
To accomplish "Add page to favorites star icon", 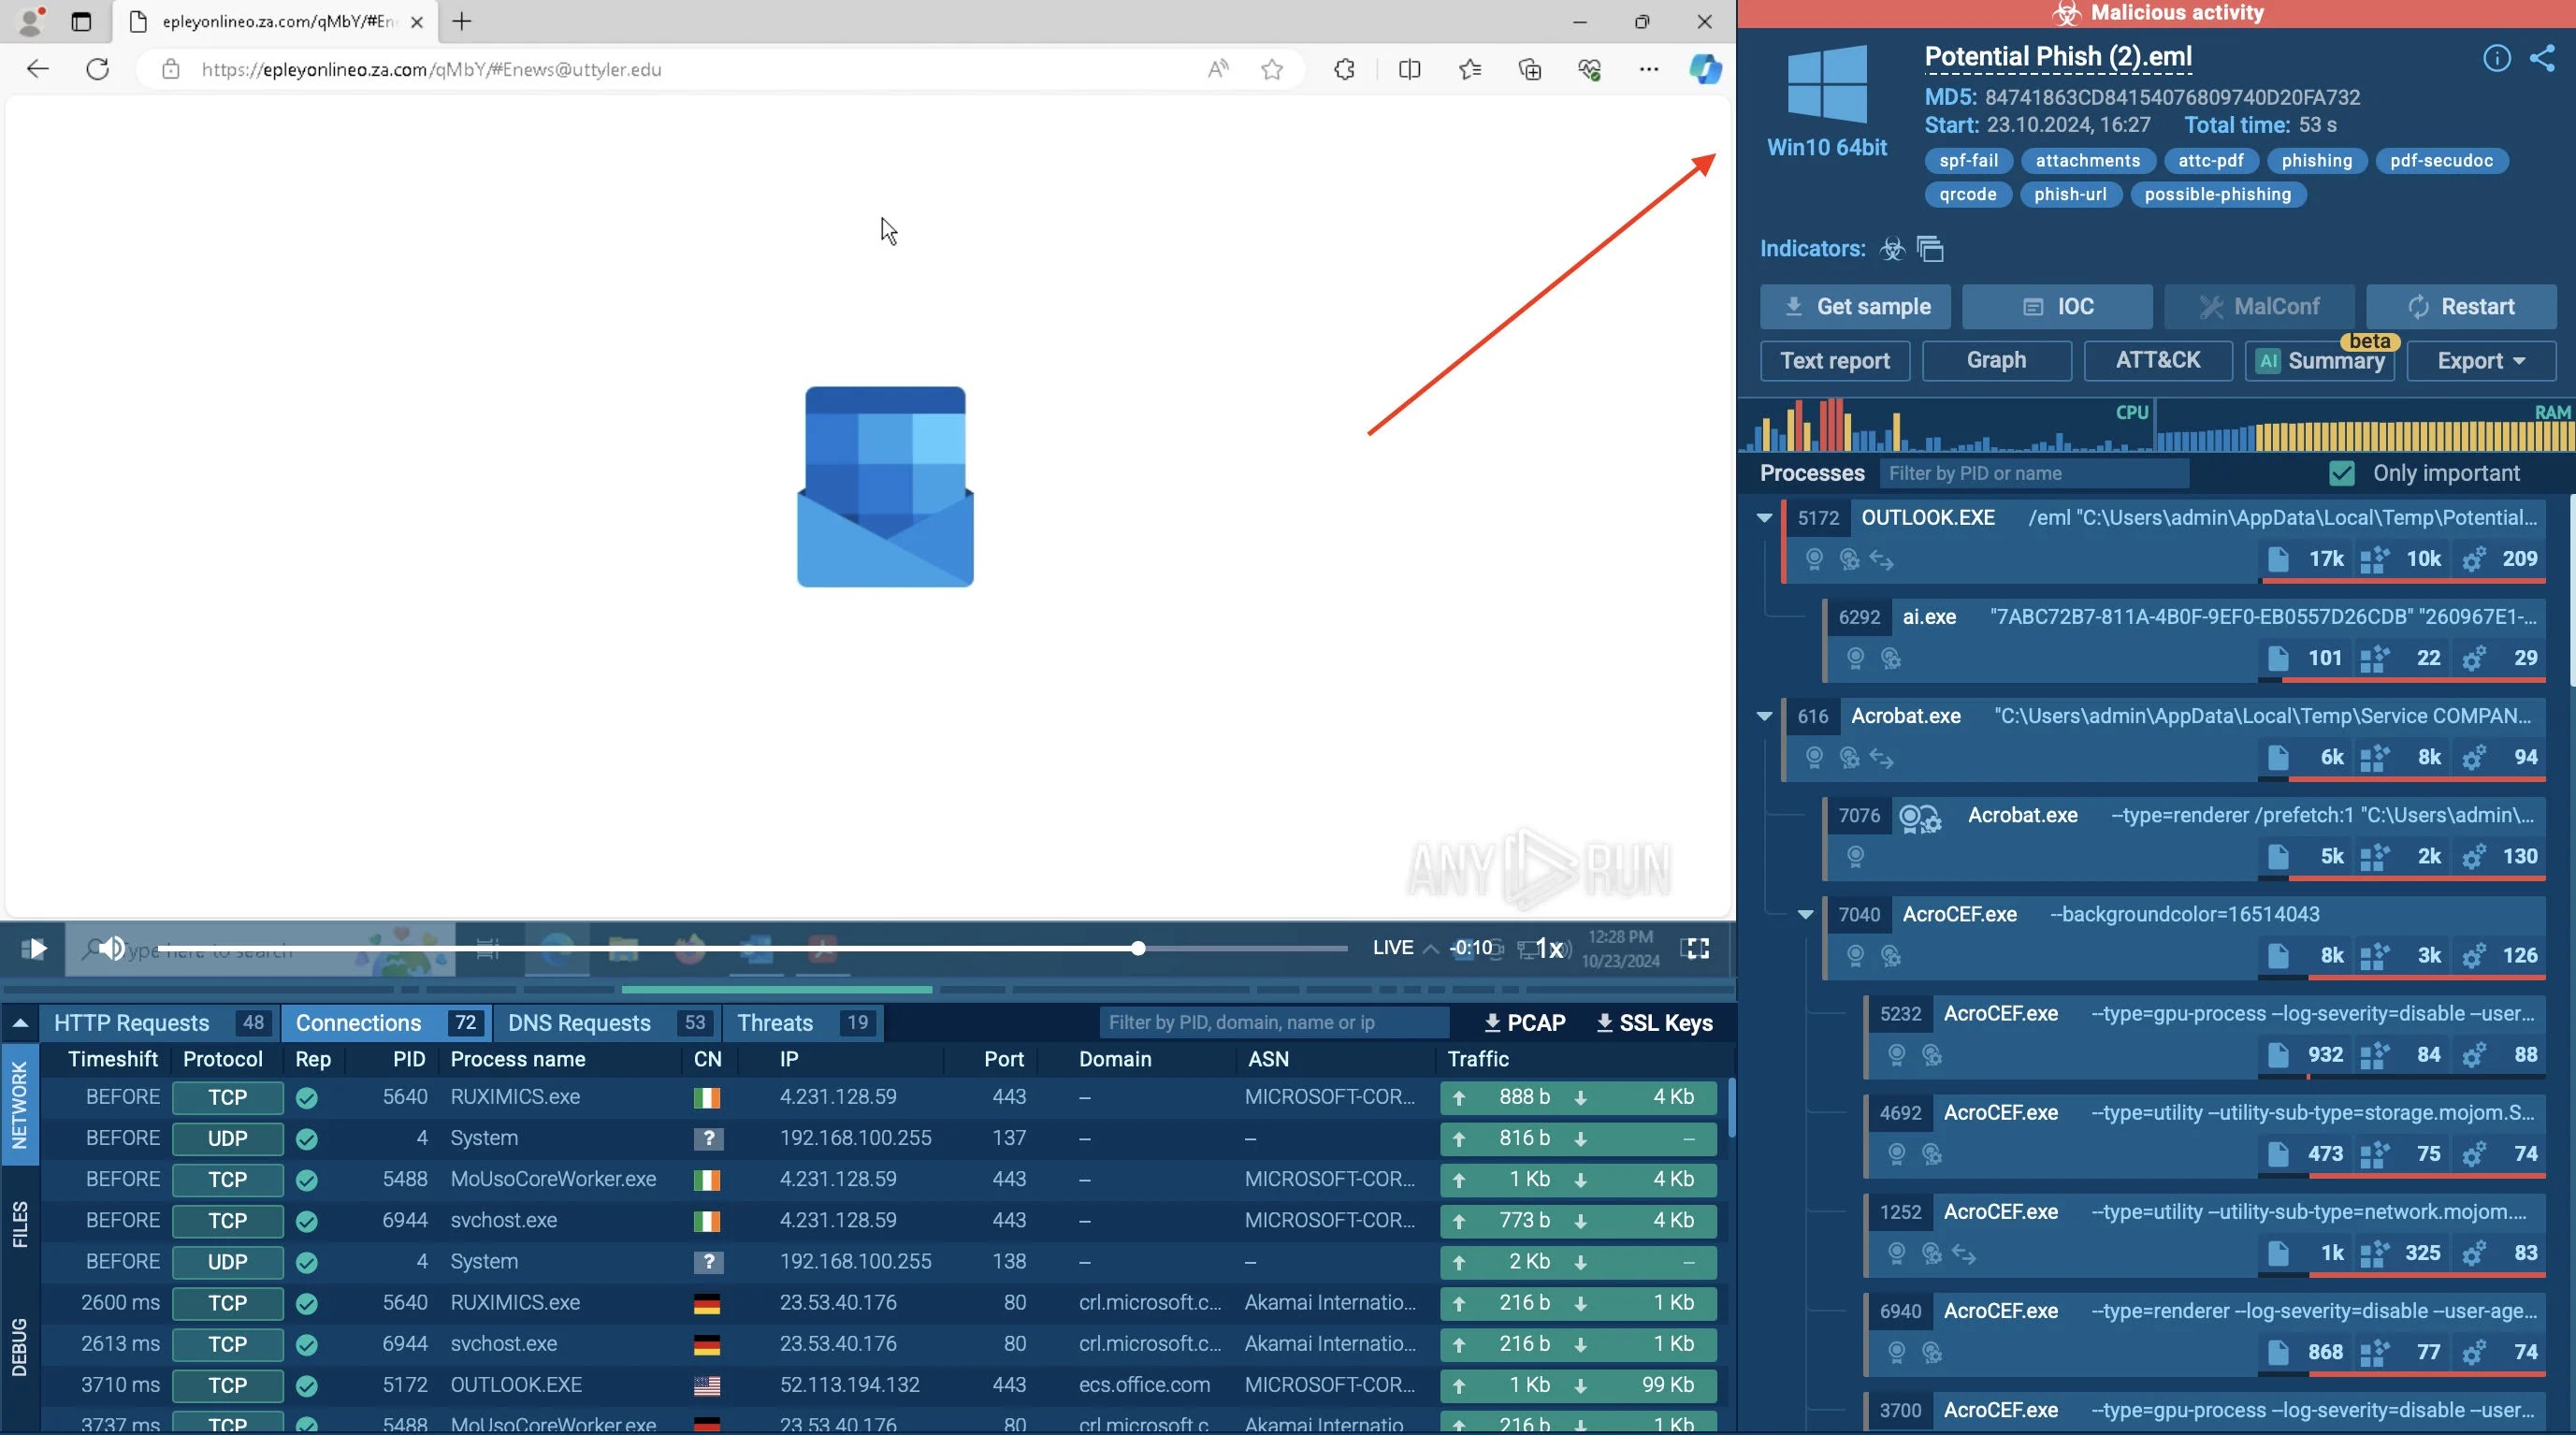I will pos(1272,69).
